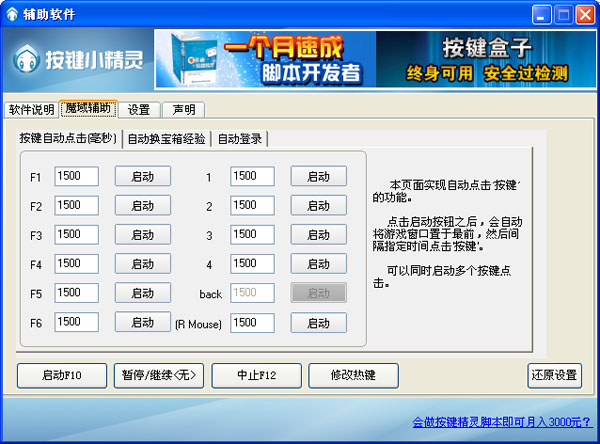Click the back label text

point(210,294)
